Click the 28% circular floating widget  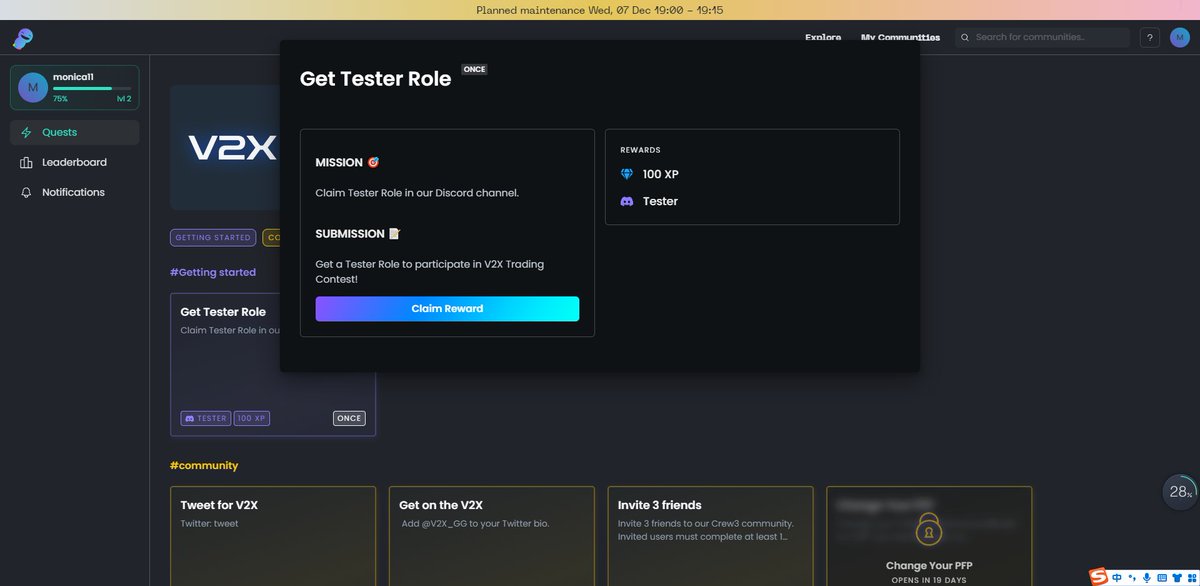pos(1181,491)
